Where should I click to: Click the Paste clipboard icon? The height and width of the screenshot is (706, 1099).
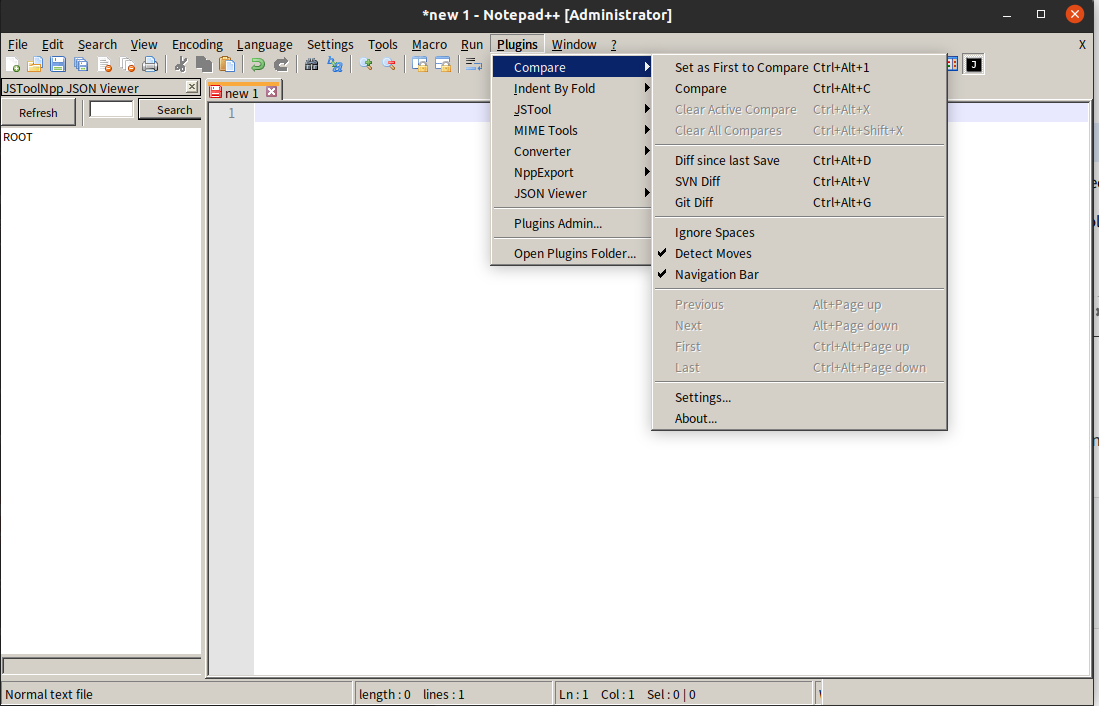pyautogui.click(x=227, y=65)
